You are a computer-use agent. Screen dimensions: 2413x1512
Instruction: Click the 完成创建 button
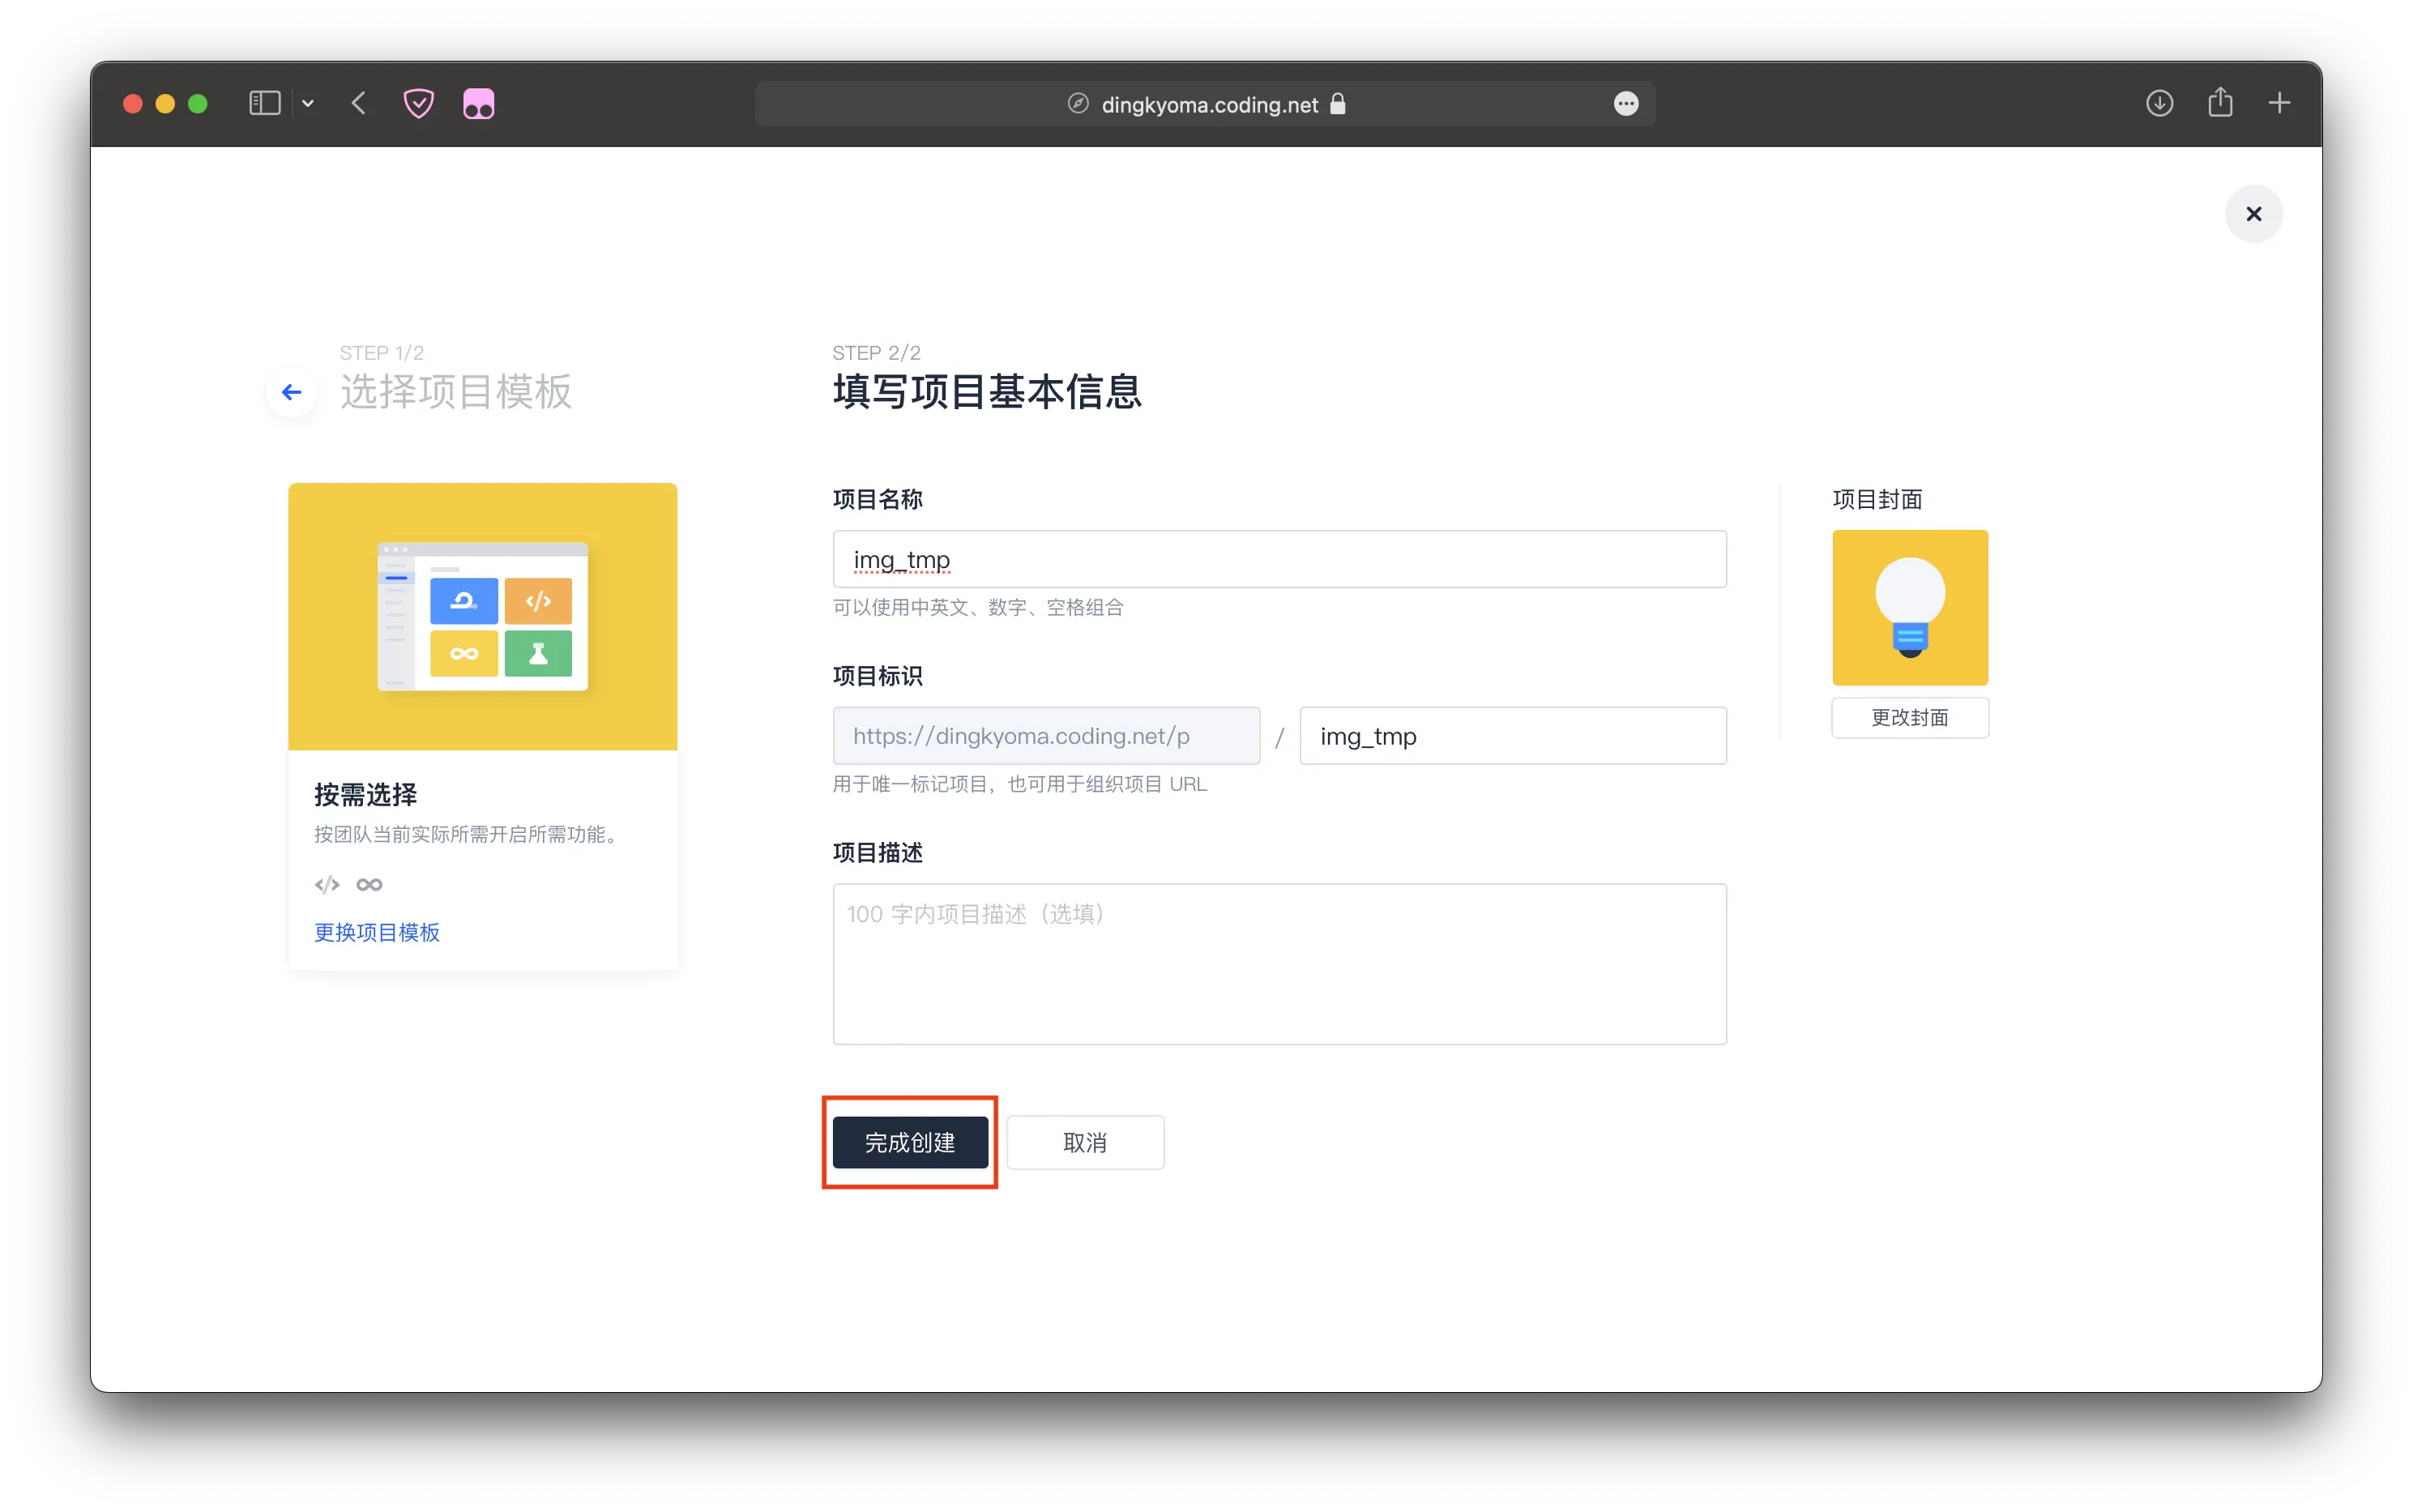tap(910, 1142)
